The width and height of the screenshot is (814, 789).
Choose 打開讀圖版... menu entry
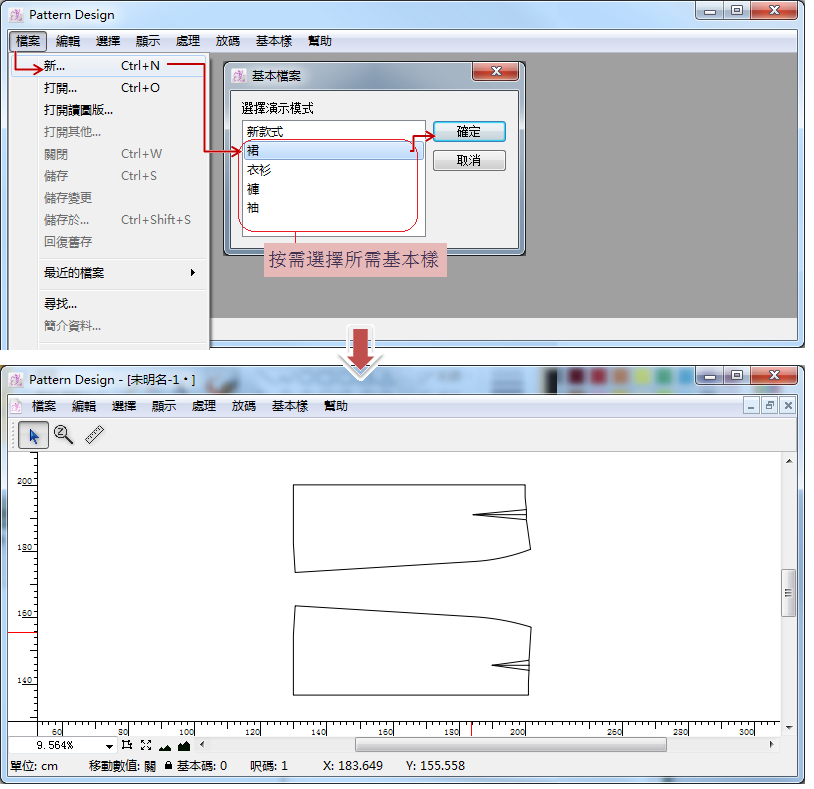pyautogui.click(x=78, y=110)
